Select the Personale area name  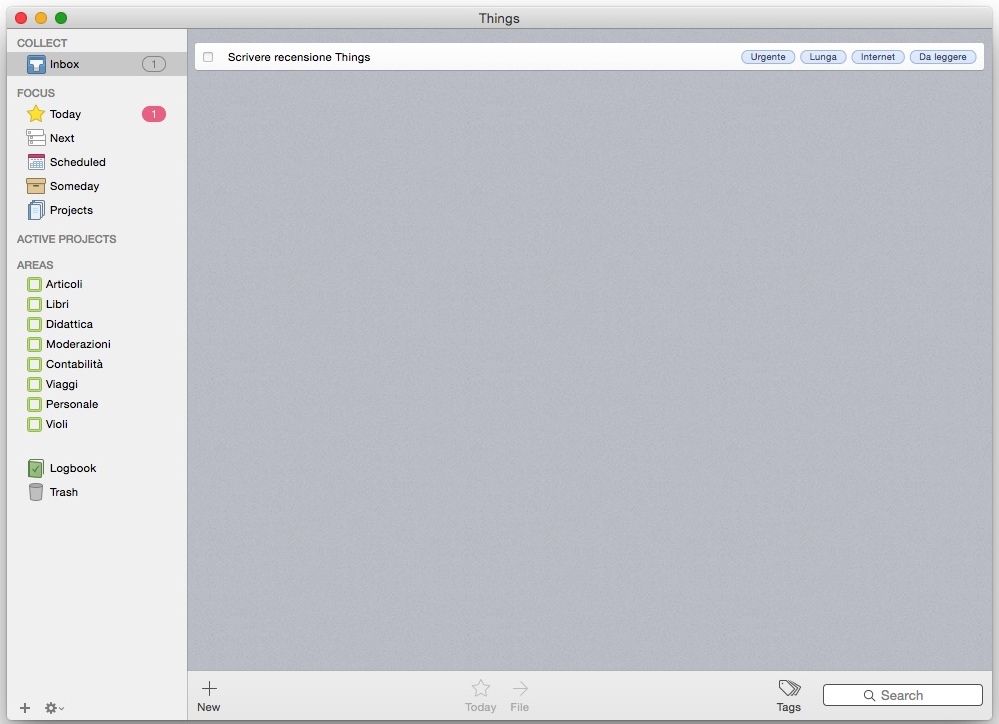click(72, 405)
